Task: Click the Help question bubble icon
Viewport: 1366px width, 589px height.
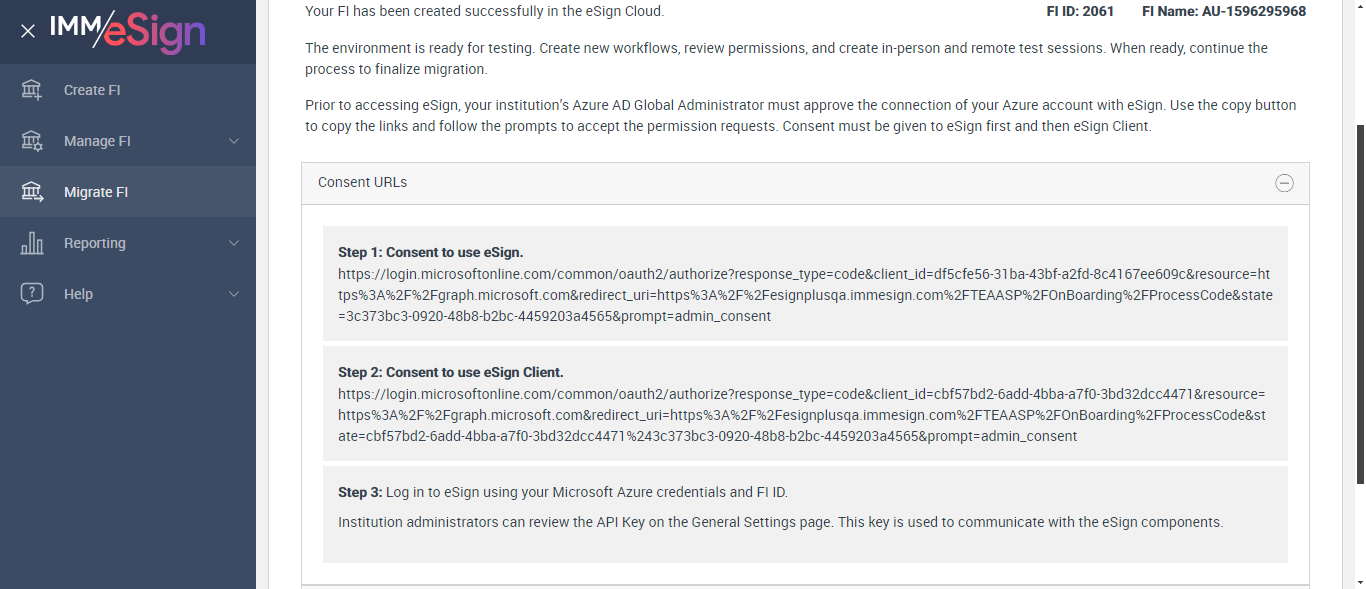Action: click(32, 294)
